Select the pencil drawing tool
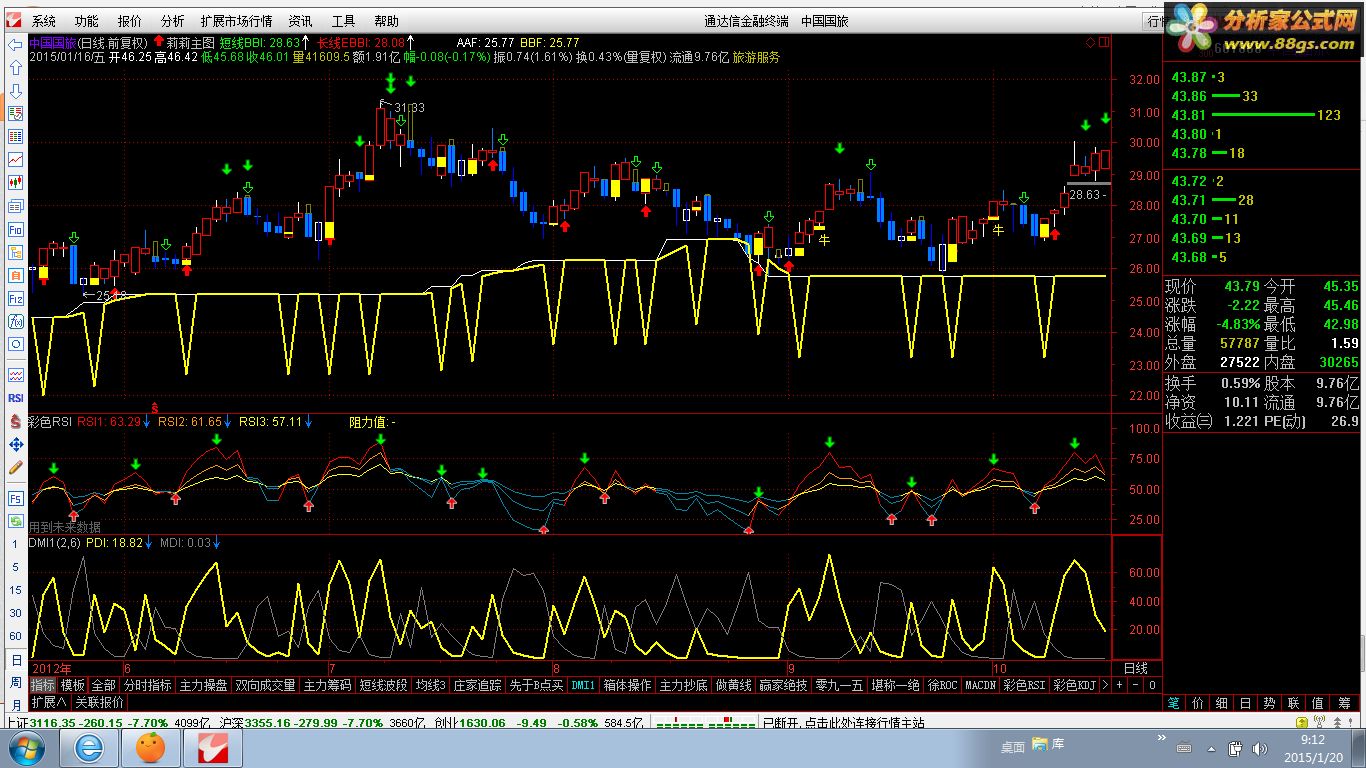This screenshot has height=768, width=1366. (x=15, y=467)
